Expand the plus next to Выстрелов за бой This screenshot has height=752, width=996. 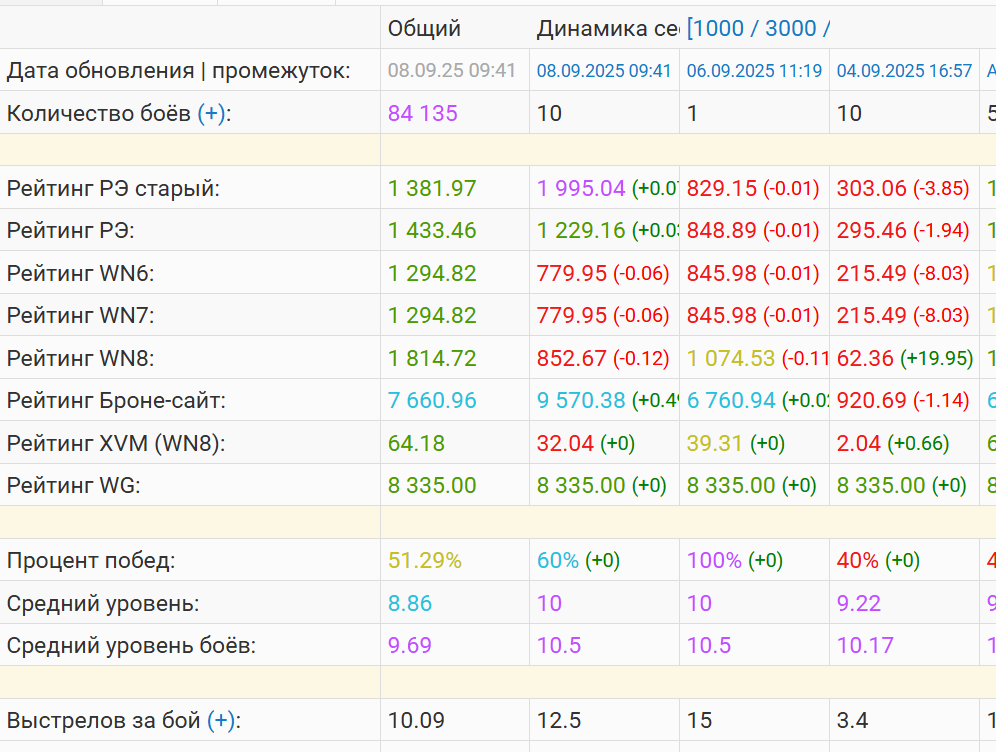(222, 720)
